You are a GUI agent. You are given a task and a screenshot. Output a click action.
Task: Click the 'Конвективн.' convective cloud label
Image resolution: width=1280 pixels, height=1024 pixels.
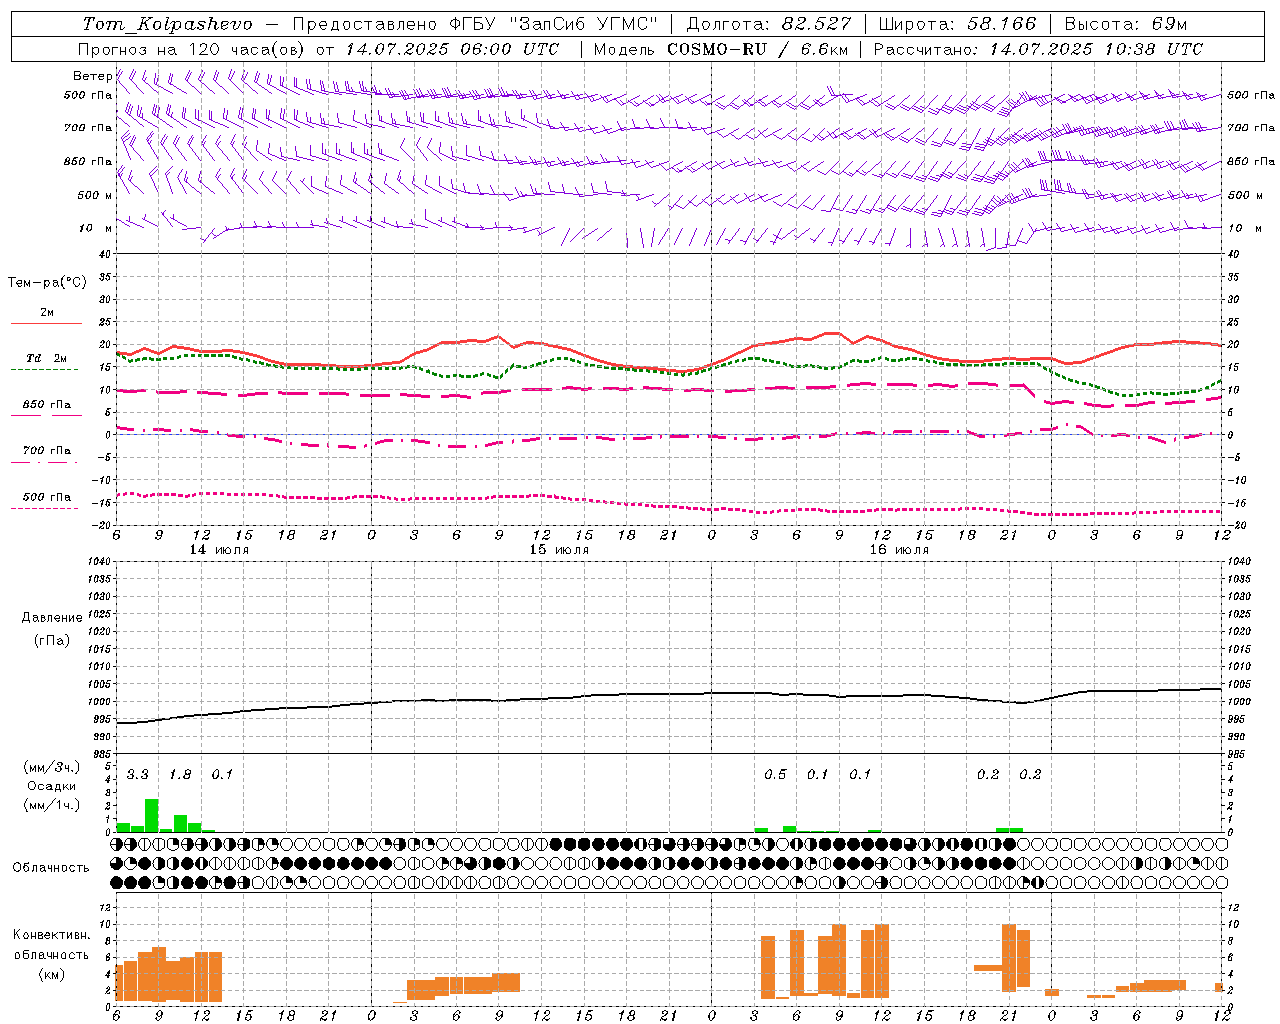(x=51, y=935)
